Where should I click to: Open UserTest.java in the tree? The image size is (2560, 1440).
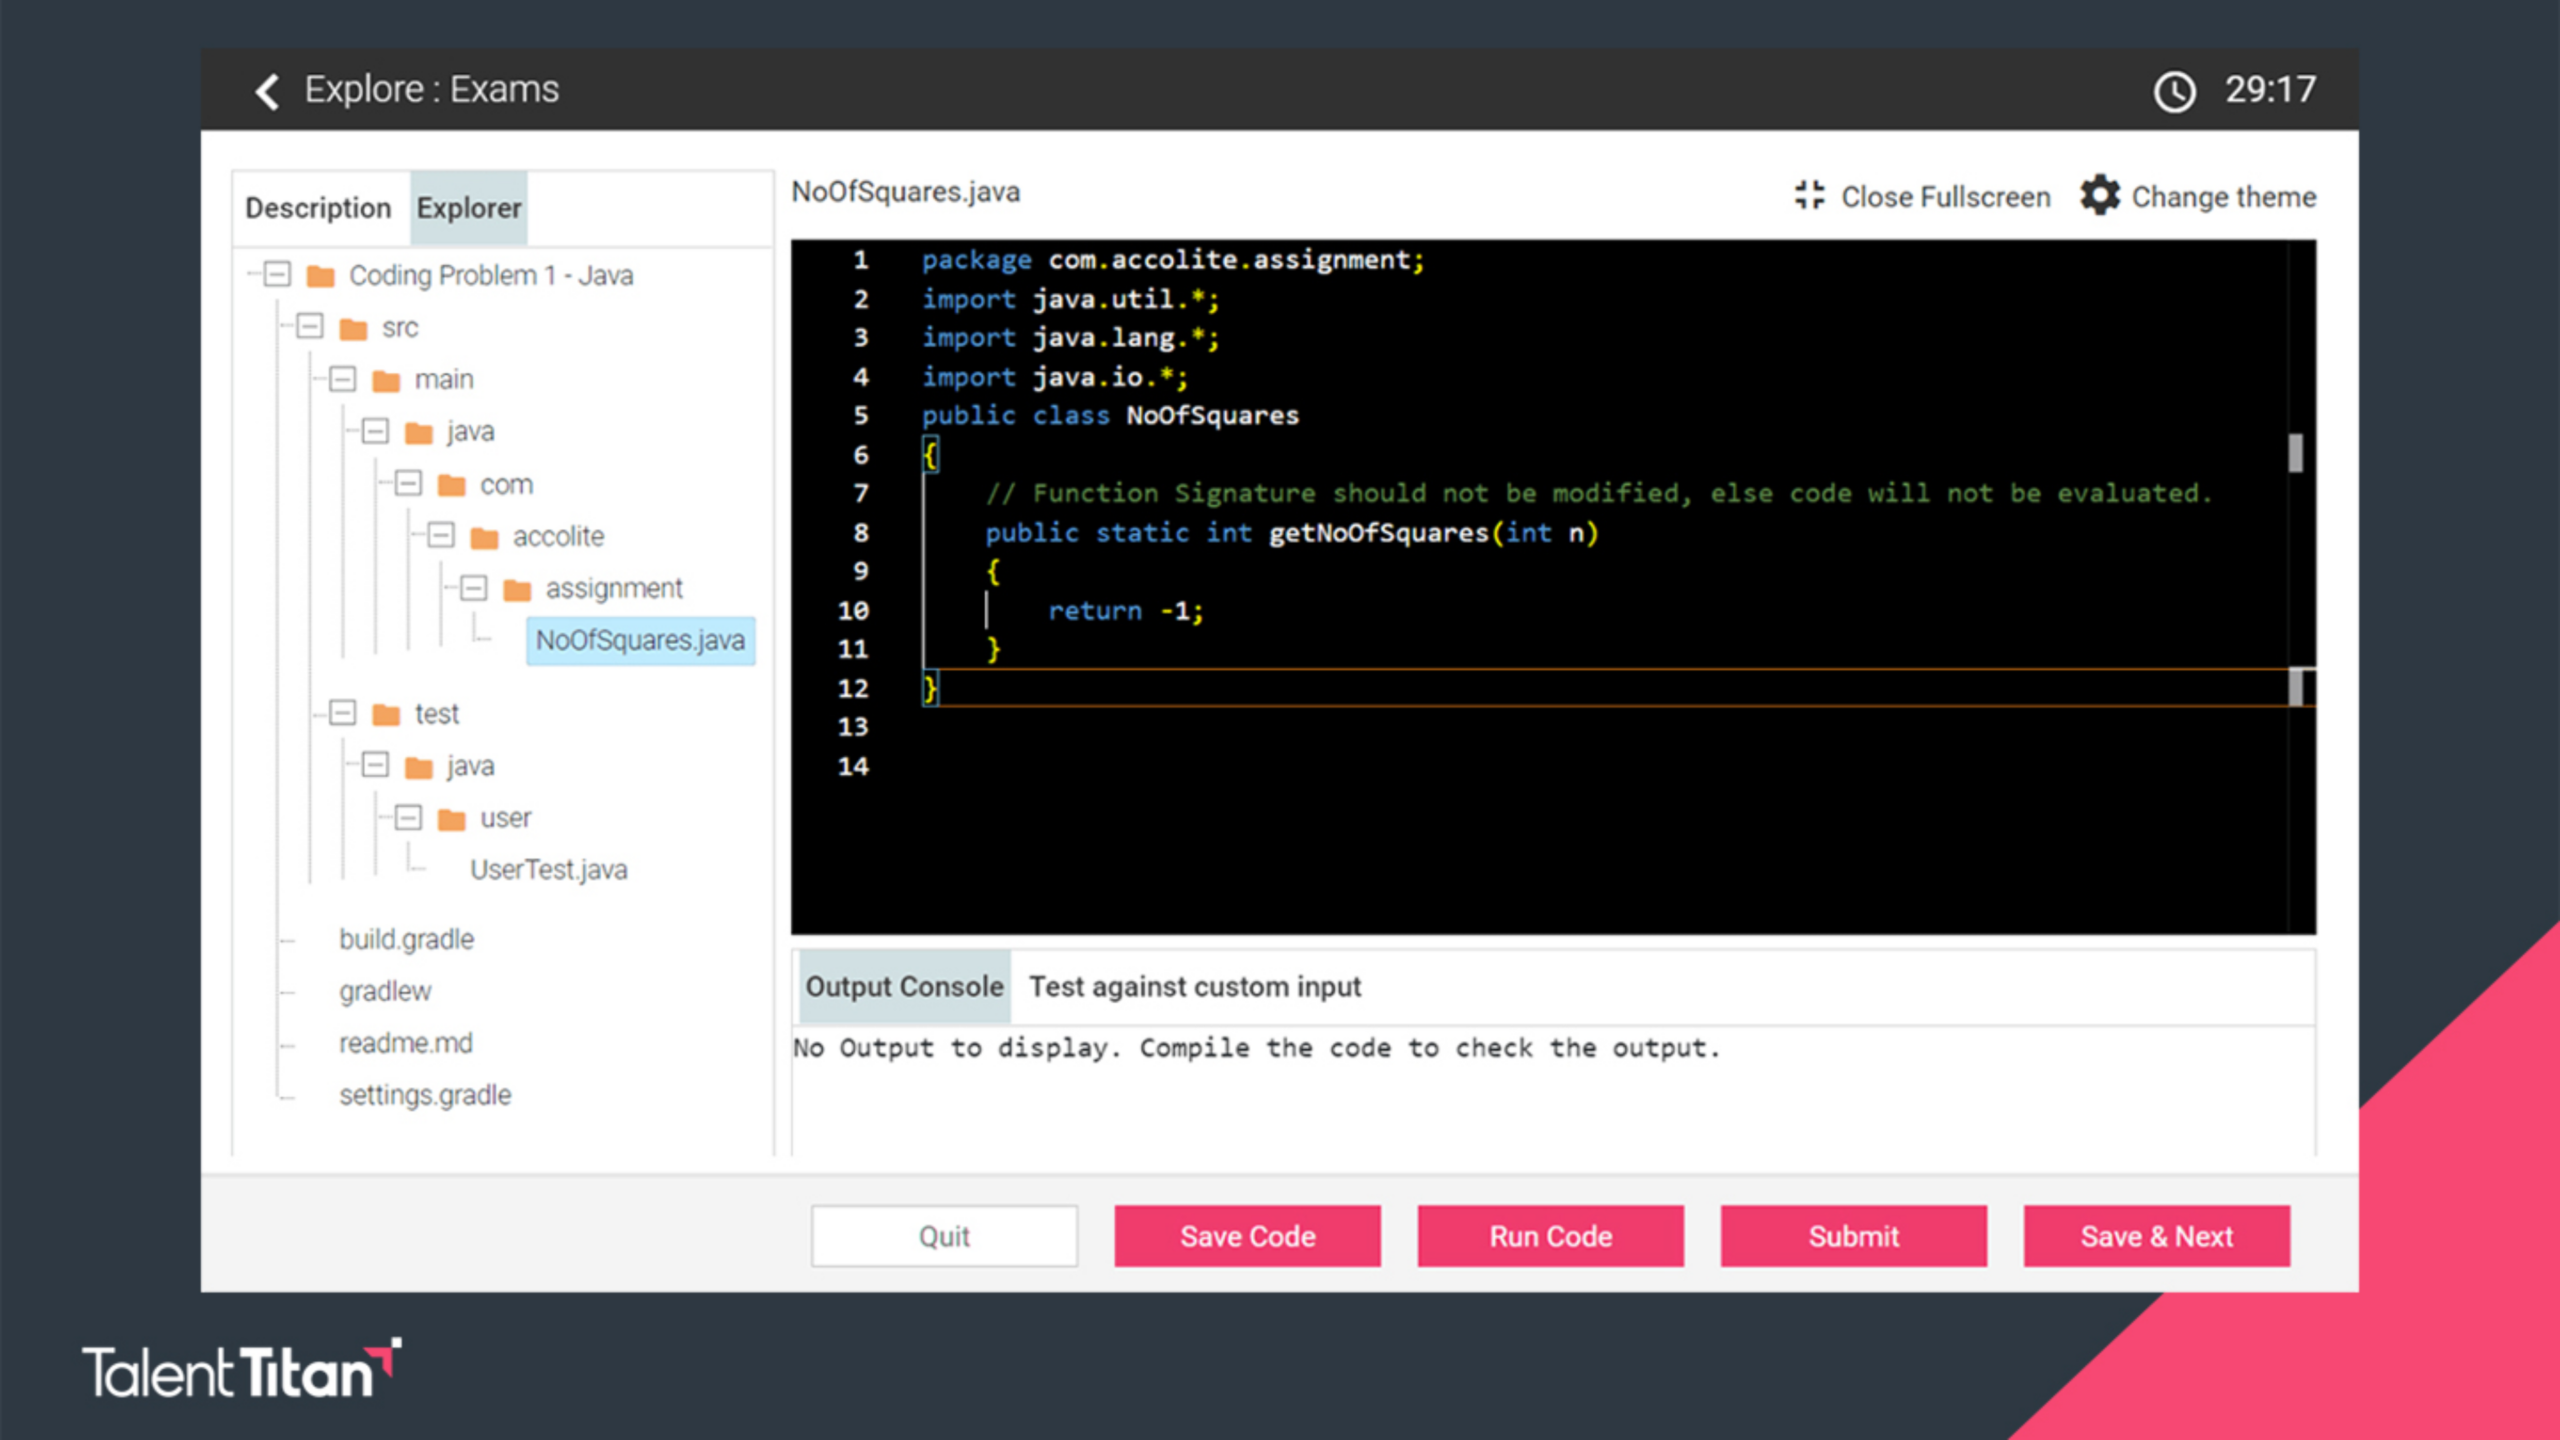click(x=548, y=870)
